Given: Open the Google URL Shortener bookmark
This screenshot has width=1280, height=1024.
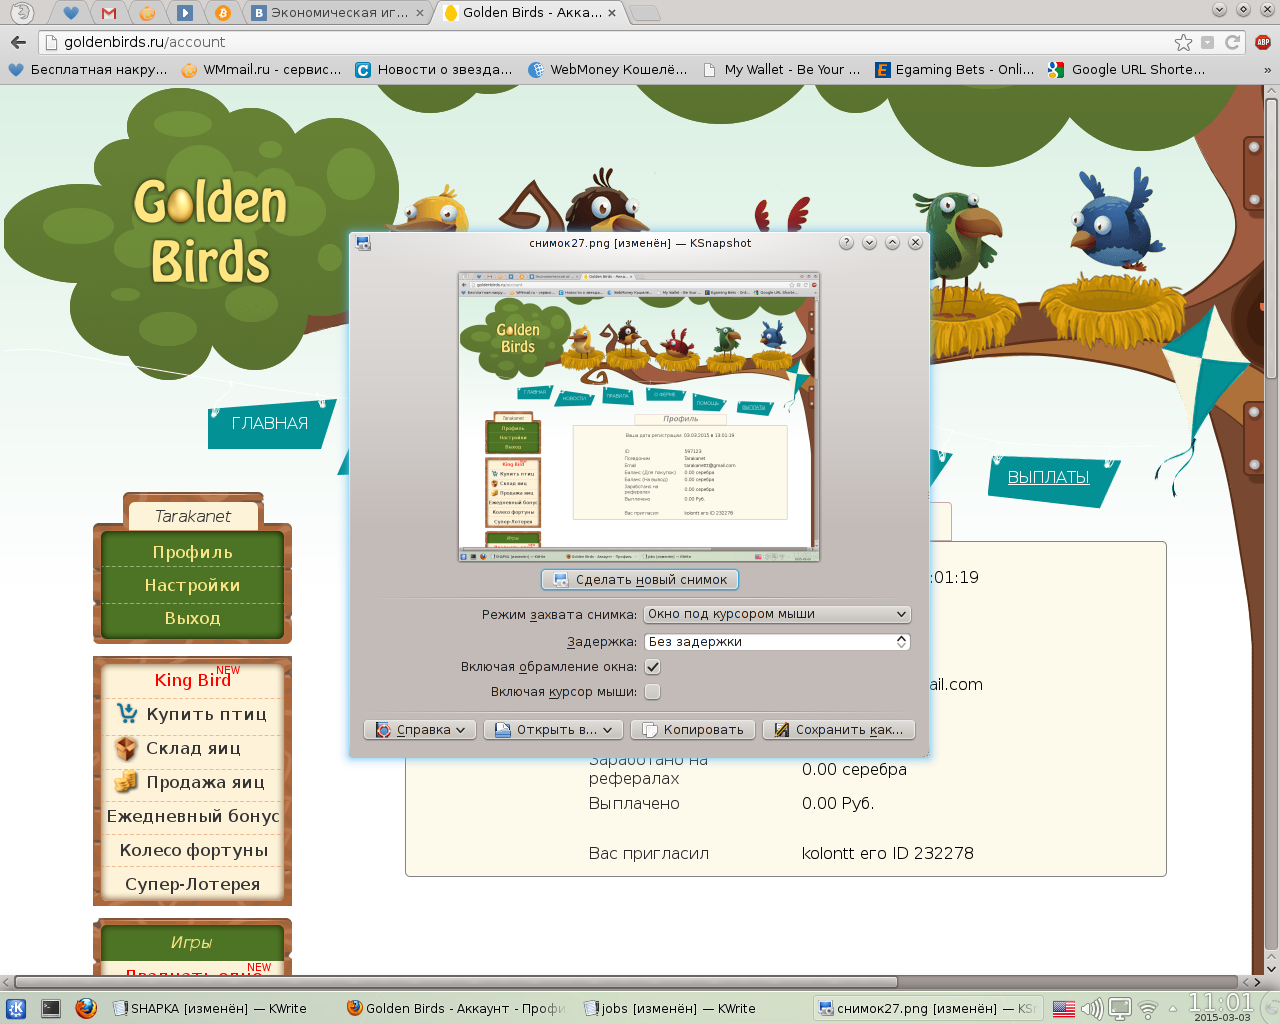Looking at the screenshot, I should tap(1127, 70).
